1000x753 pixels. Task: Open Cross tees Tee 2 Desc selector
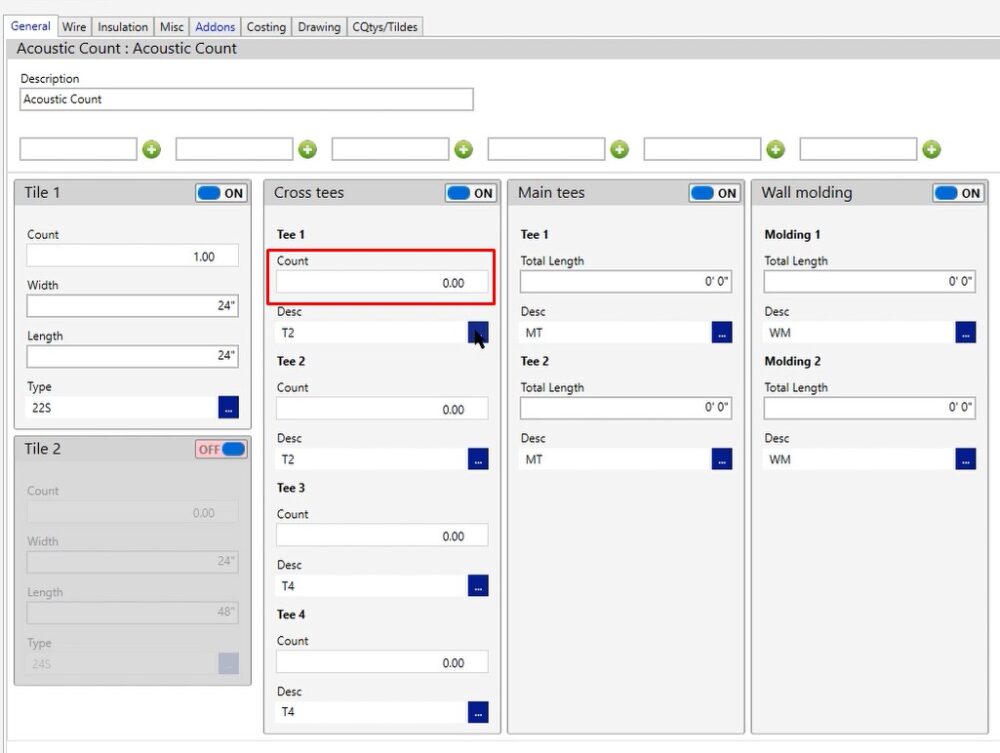[478, 459]
